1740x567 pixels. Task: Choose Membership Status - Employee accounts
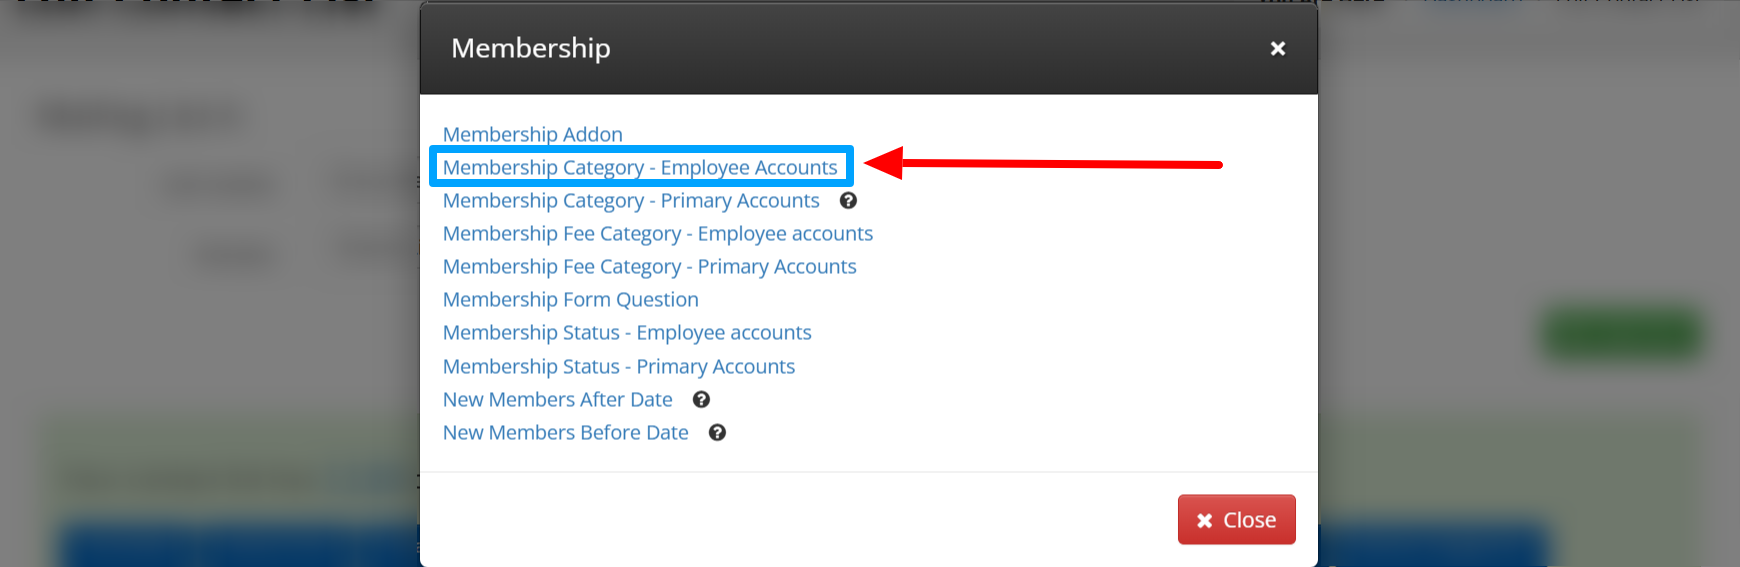click(x=627, y=332)
